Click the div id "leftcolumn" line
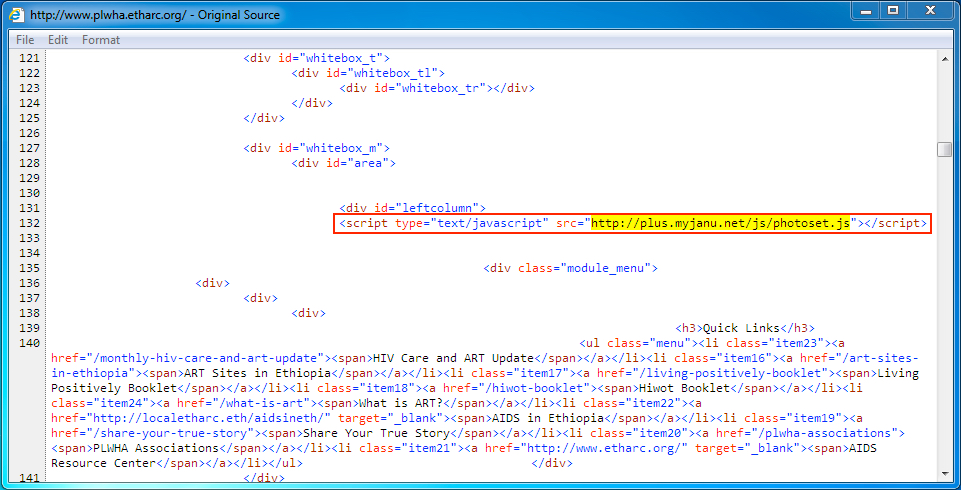Image resolution: width=961 pixels, height=490 pixels. (412, 208)
